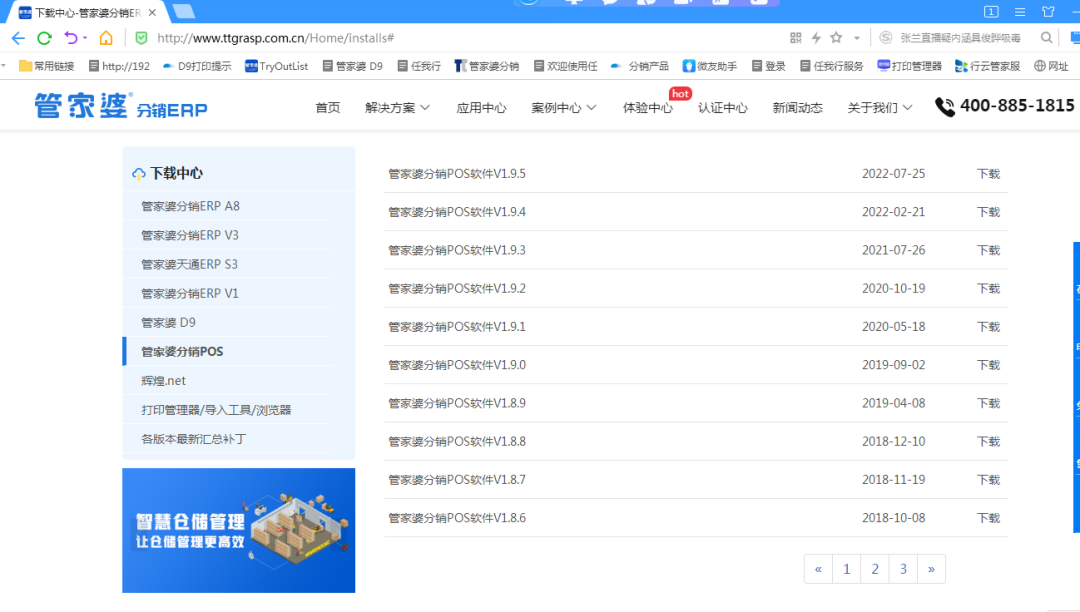
Task: Click the QR code icon near address bar
Action: click(796, 37)
